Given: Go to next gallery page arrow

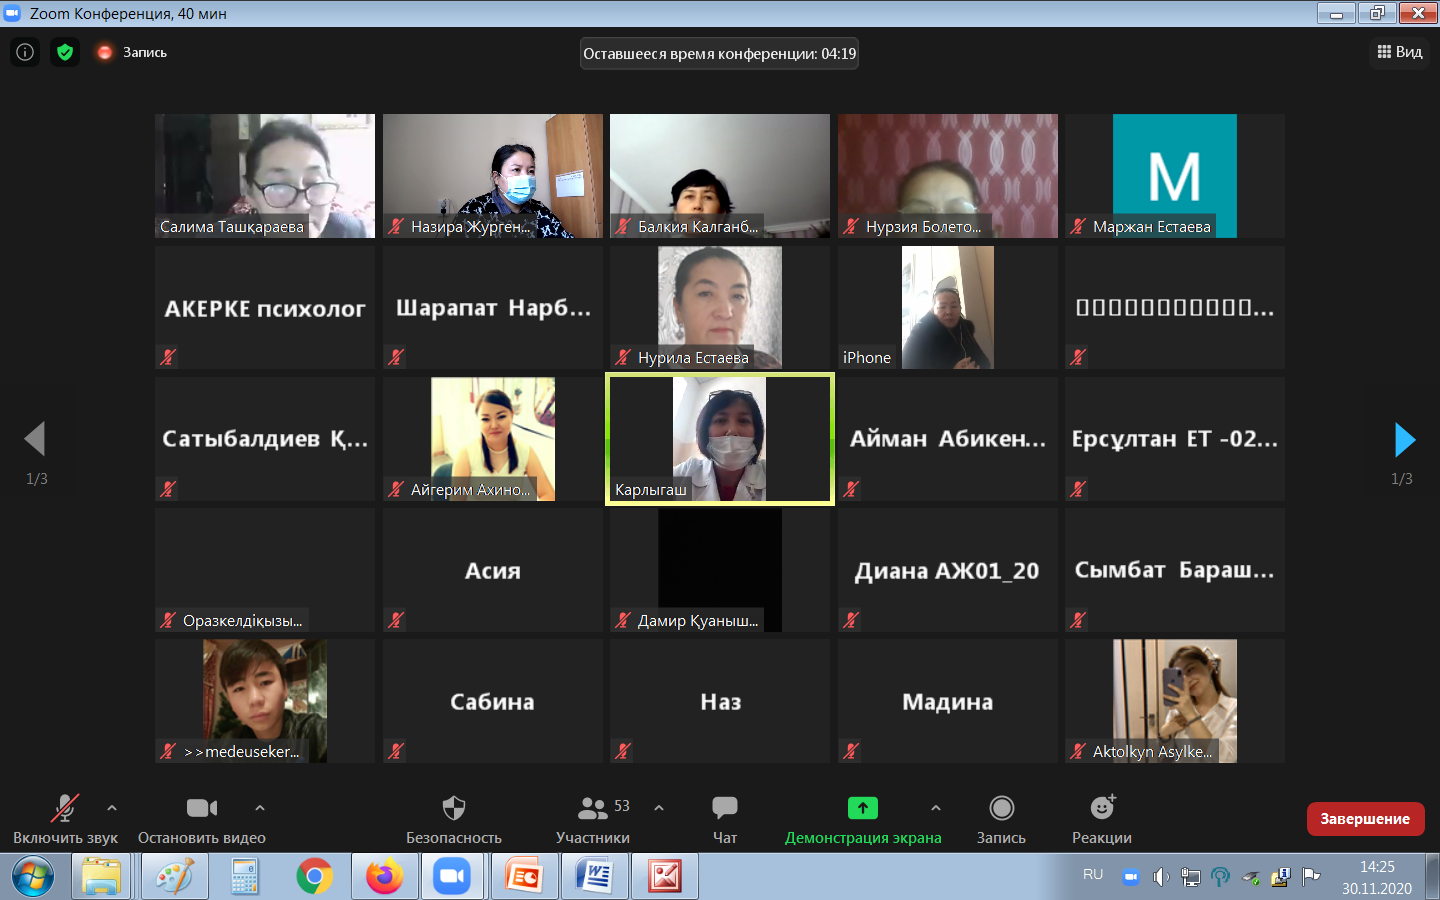Looking at the screenshot, I should coord(1404,440).
